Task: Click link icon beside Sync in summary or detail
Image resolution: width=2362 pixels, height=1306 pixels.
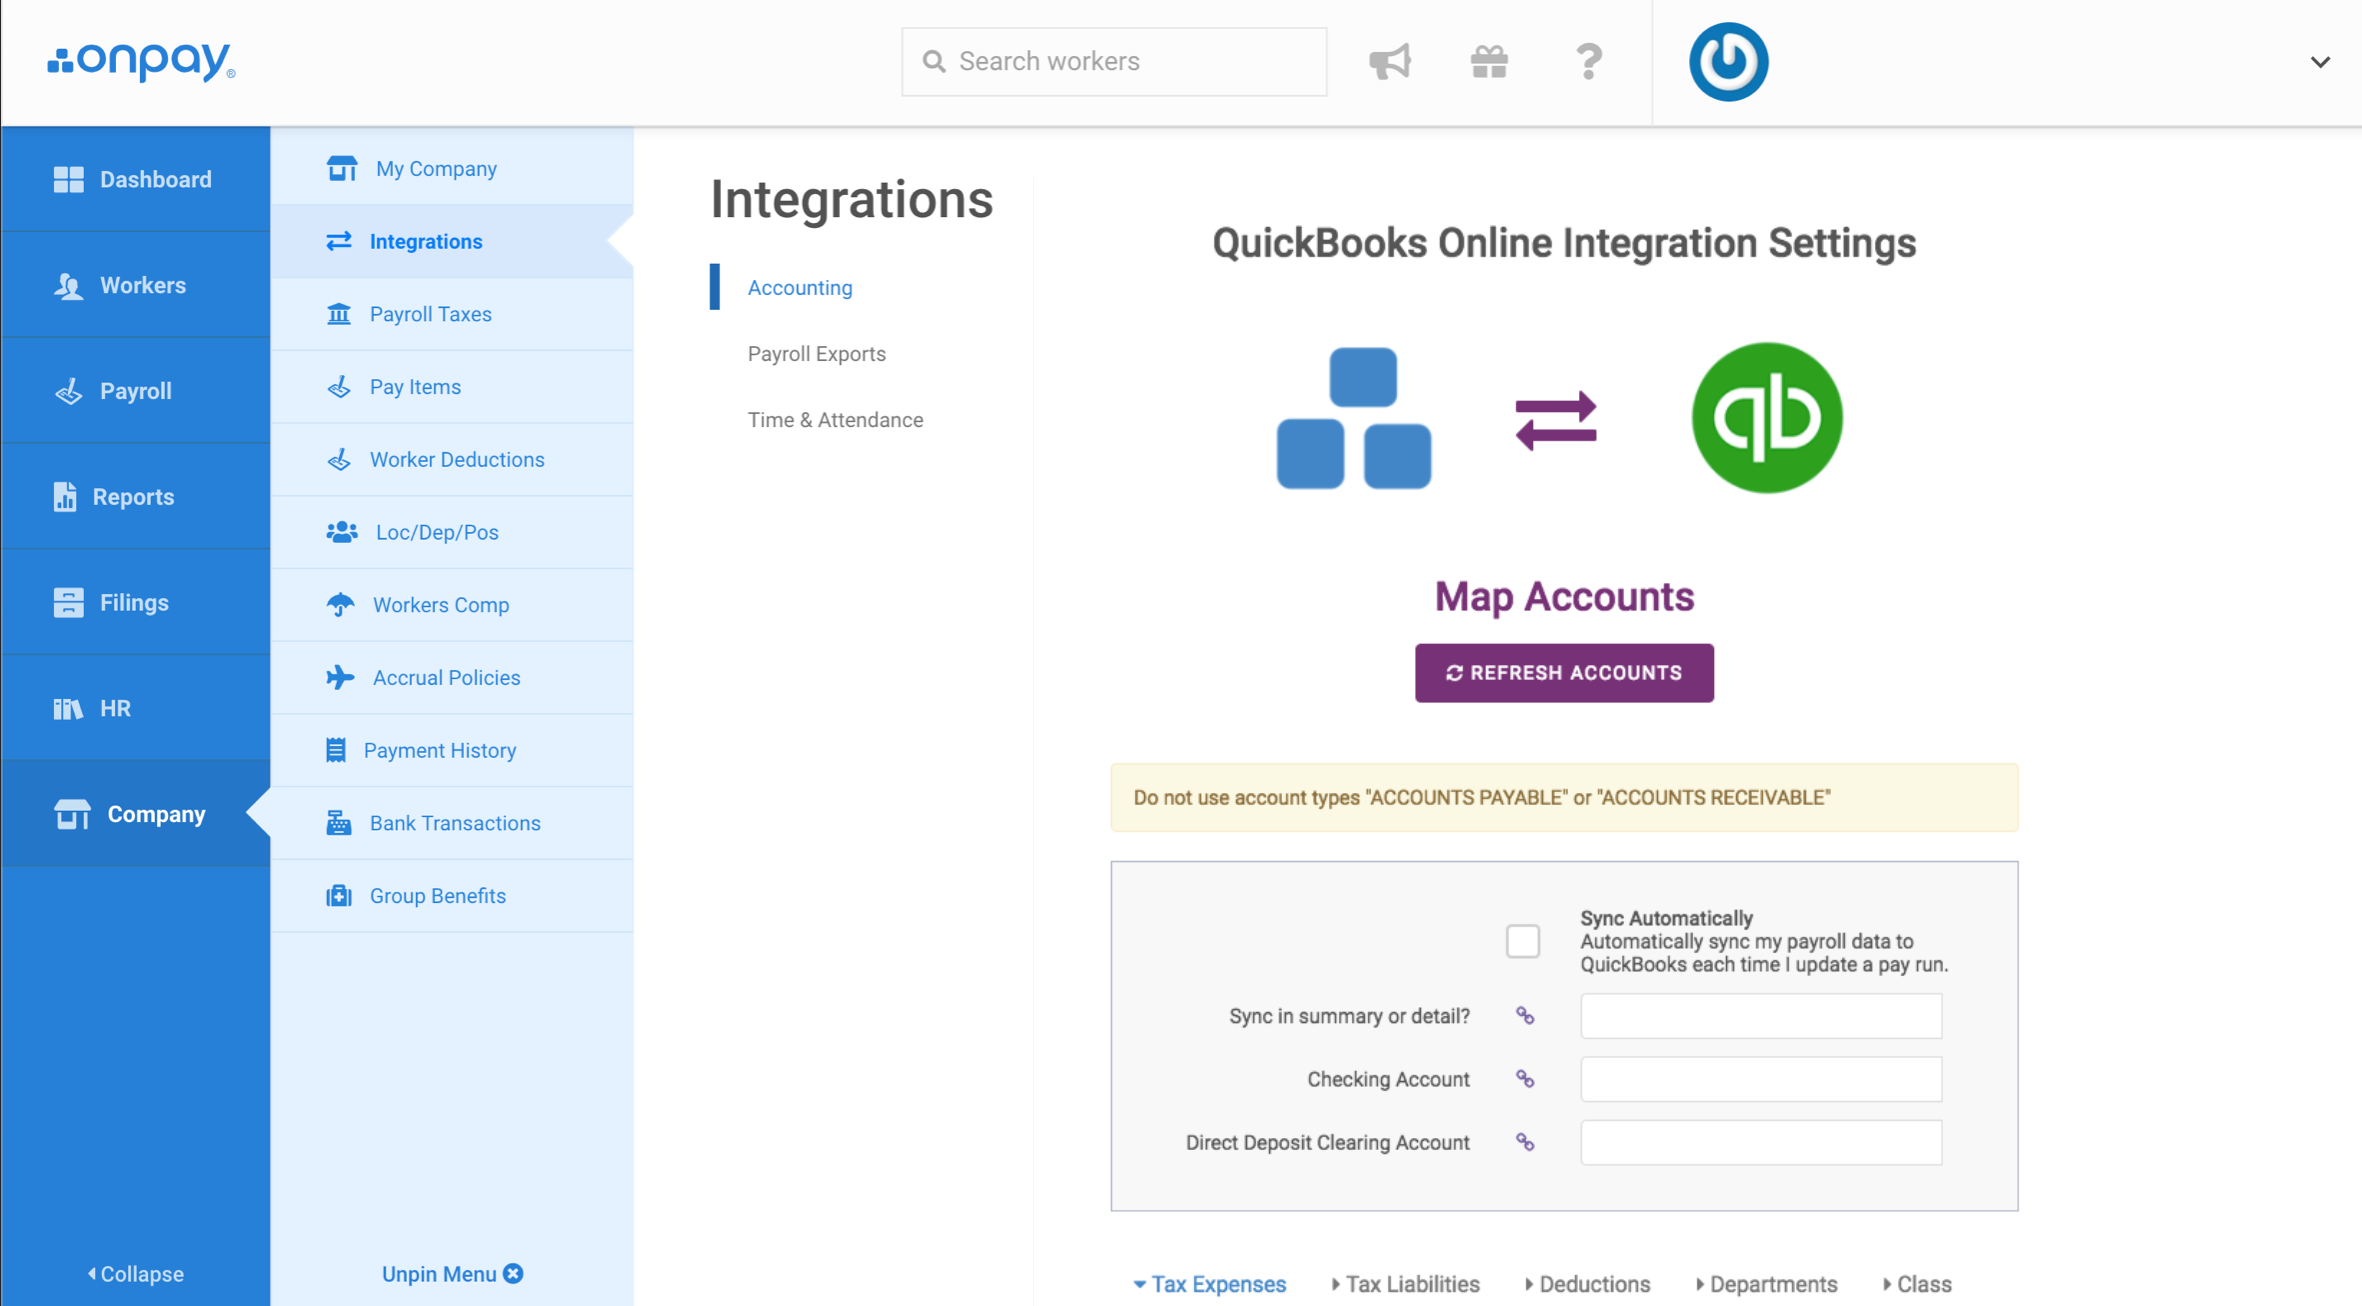Action: [1525, 1016]
